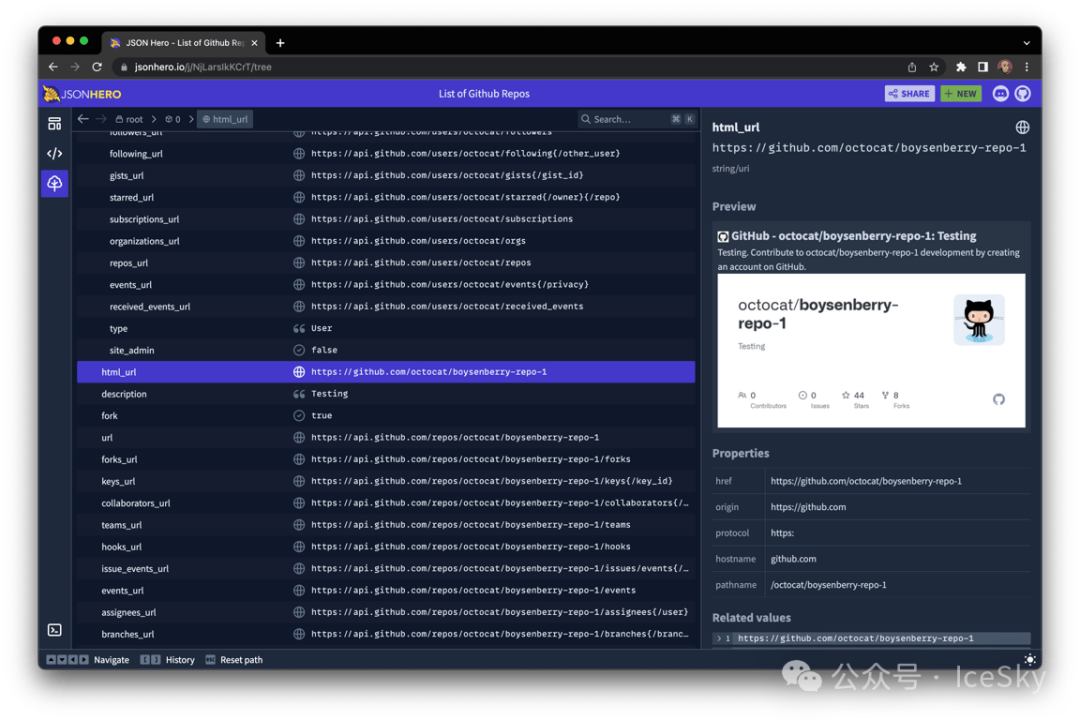The width and height of the screenshot is (1080, 720).
Task: Select the tree view sidebar icon
Action: coord(54,183)
